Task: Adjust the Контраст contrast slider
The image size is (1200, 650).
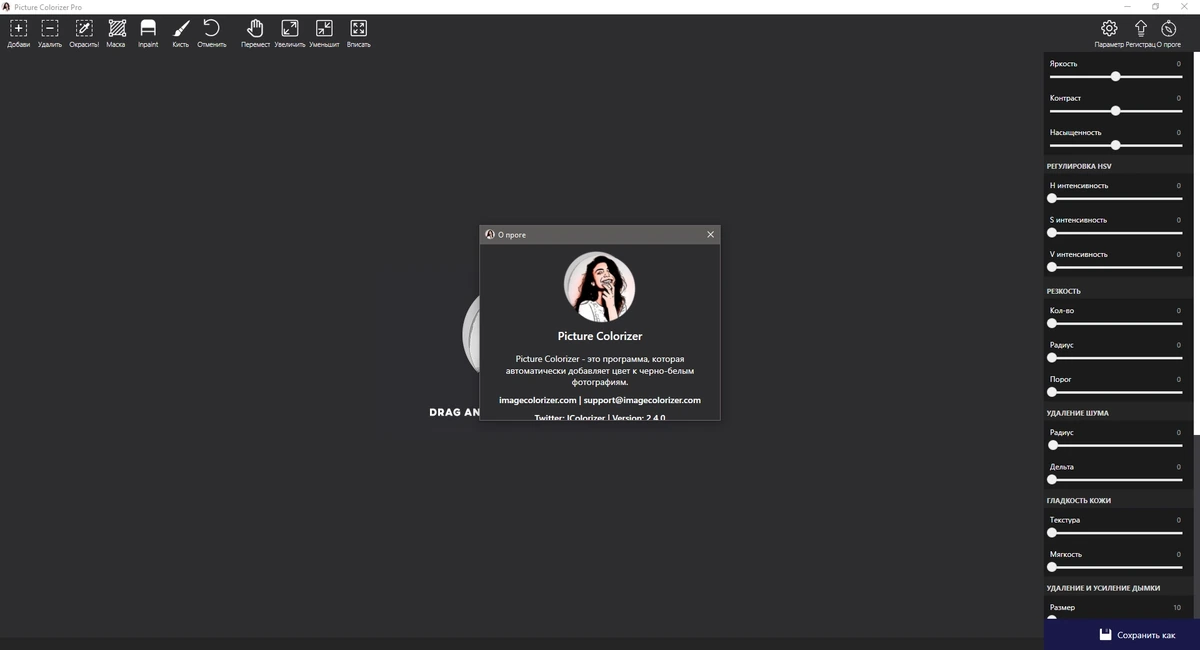Action: [1115, 111]
